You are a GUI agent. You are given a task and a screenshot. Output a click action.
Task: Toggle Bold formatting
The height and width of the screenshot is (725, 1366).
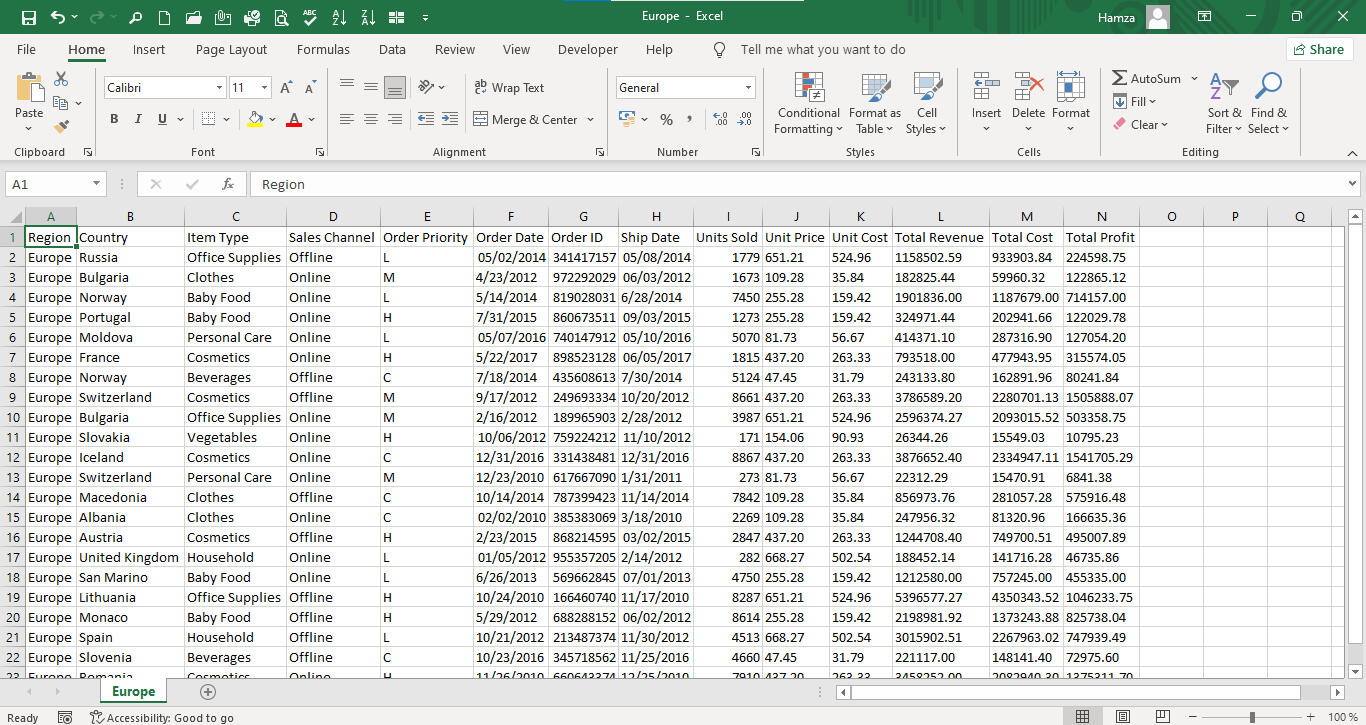pos(113,119)
